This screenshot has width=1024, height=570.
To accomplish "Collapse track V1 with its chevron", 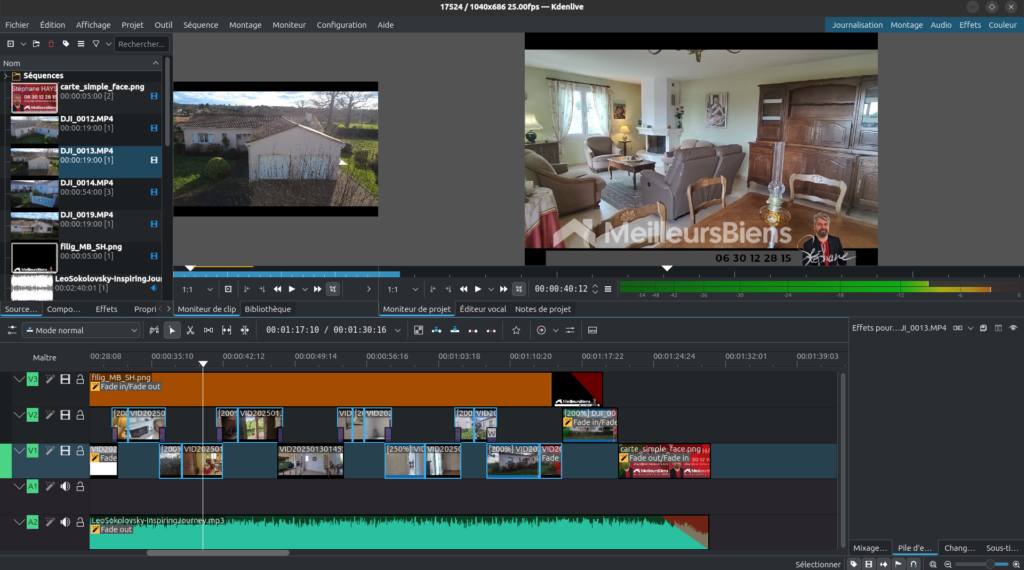I will click(x=19, y=451).
